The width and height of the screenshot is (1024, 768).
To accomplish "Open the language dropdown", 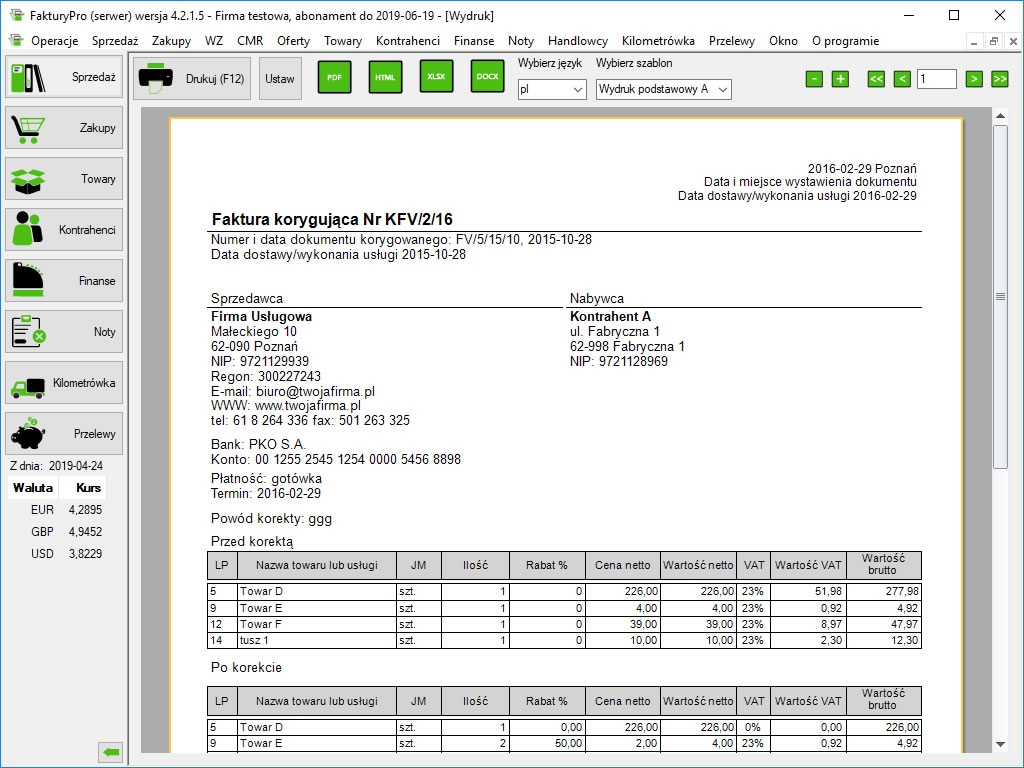I will tap(552, 90).
